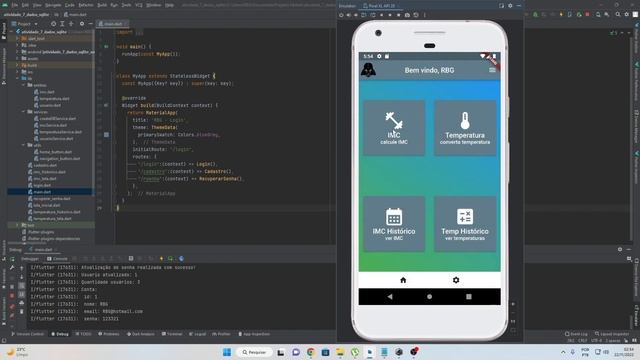Click the emulator volume up icon
This screenshot has height=360, width=640.
(349, 15)
